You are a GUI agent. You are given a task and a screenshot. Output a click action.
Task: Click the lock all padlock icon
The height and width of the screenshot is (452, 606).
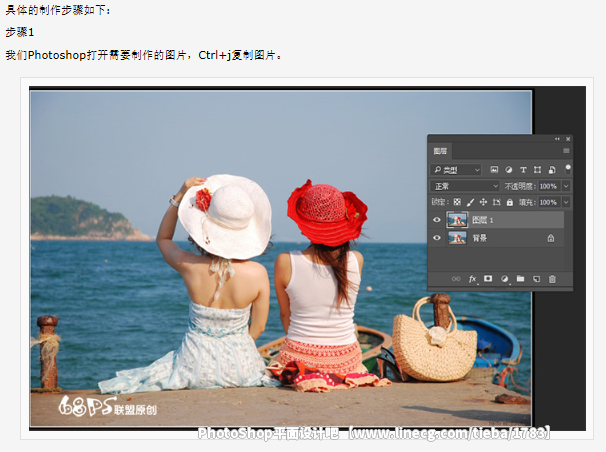[x=510, y=202]
